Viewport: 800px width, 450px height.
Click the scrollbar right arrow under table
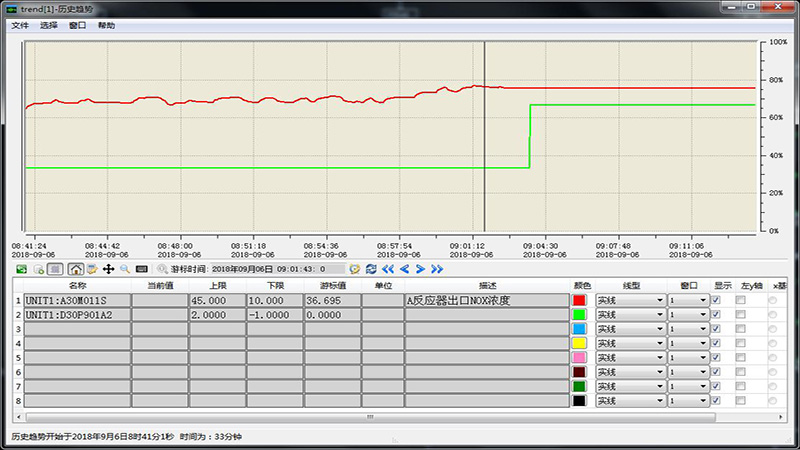click(x=780, y=417)
